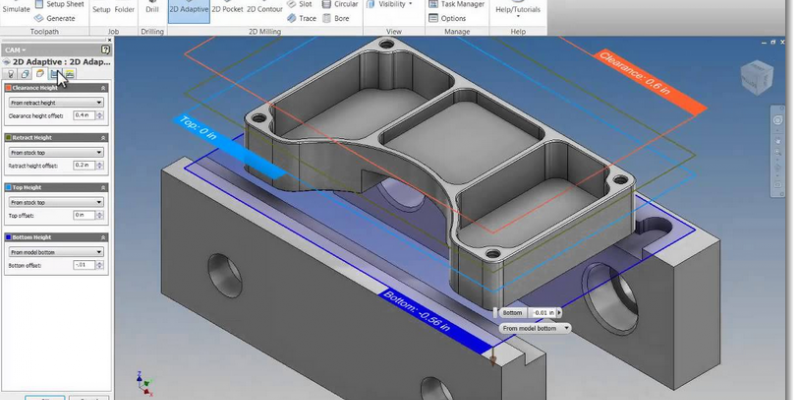Viewport: 800px width, 400px height.
Task: Click the Clearance height offset field
Action: point(87,115)
